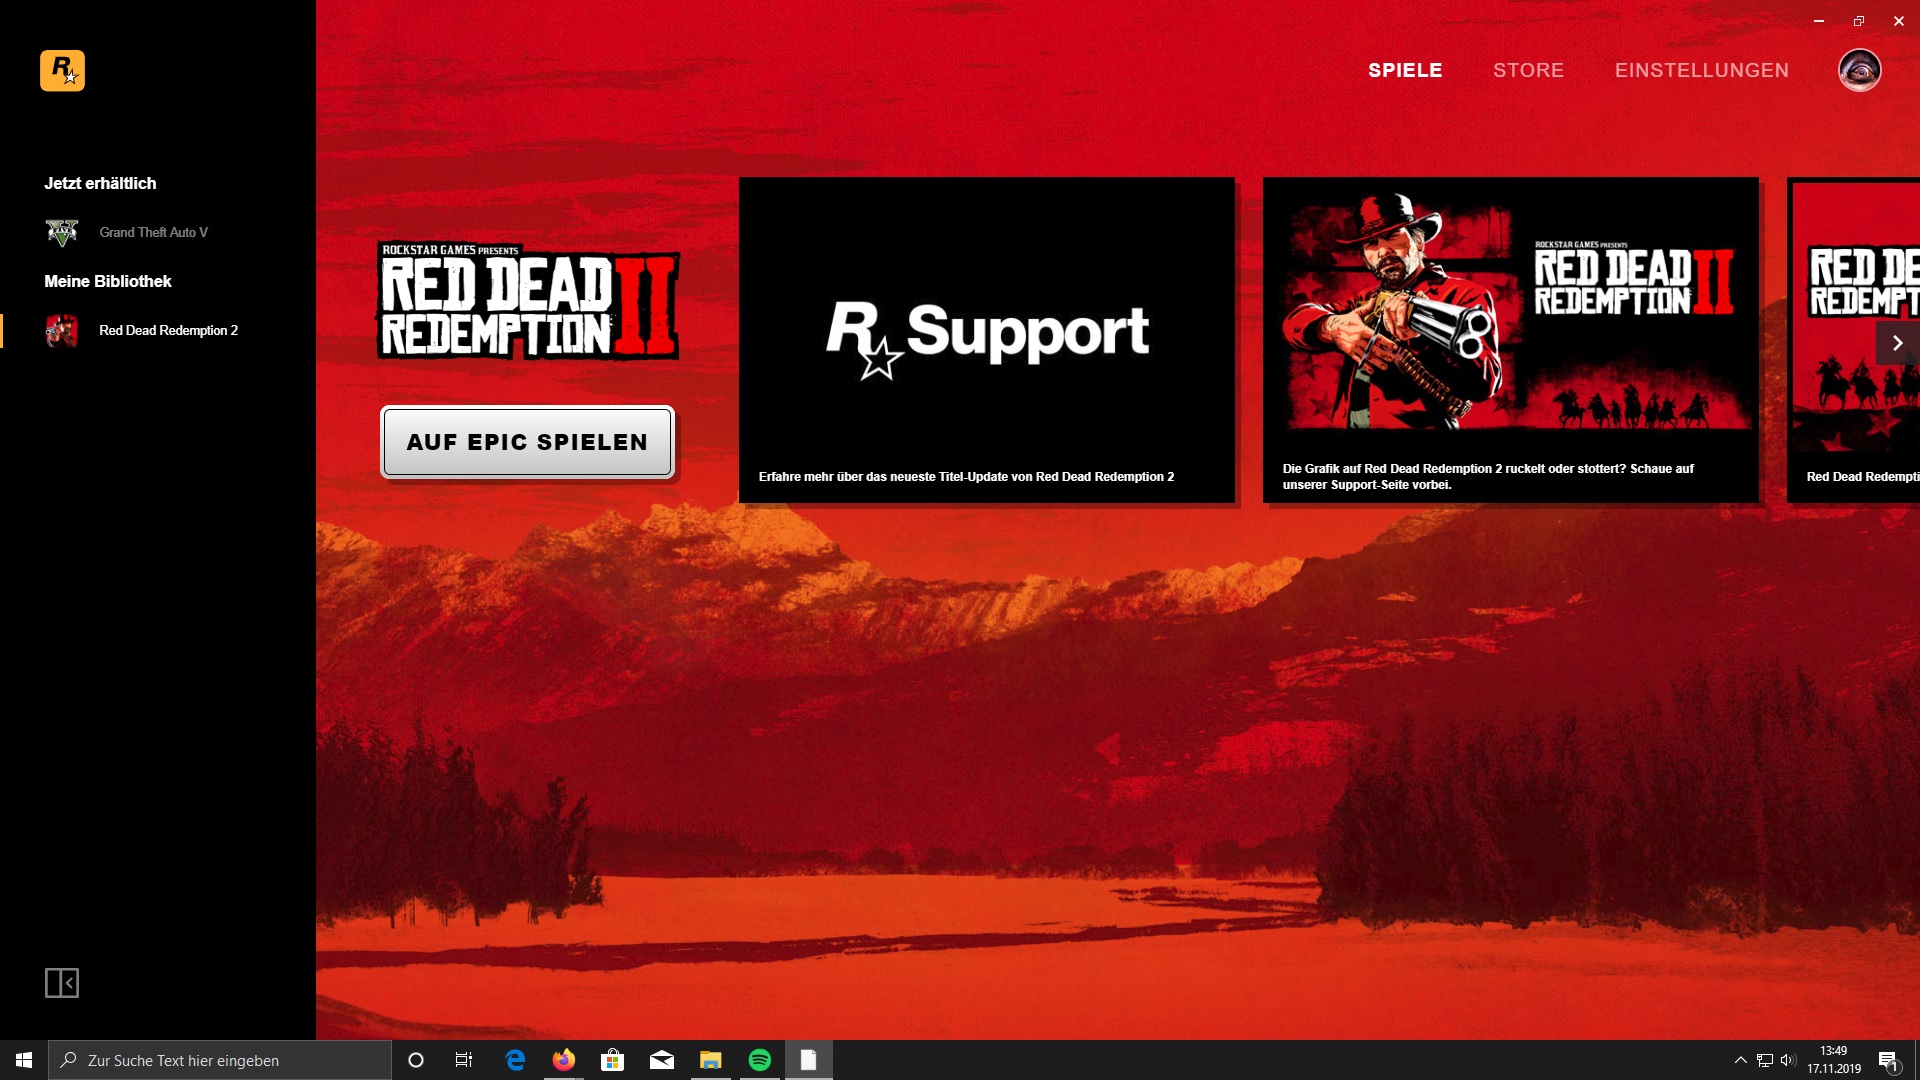Open the user profile avatar

coord(1859,71)
